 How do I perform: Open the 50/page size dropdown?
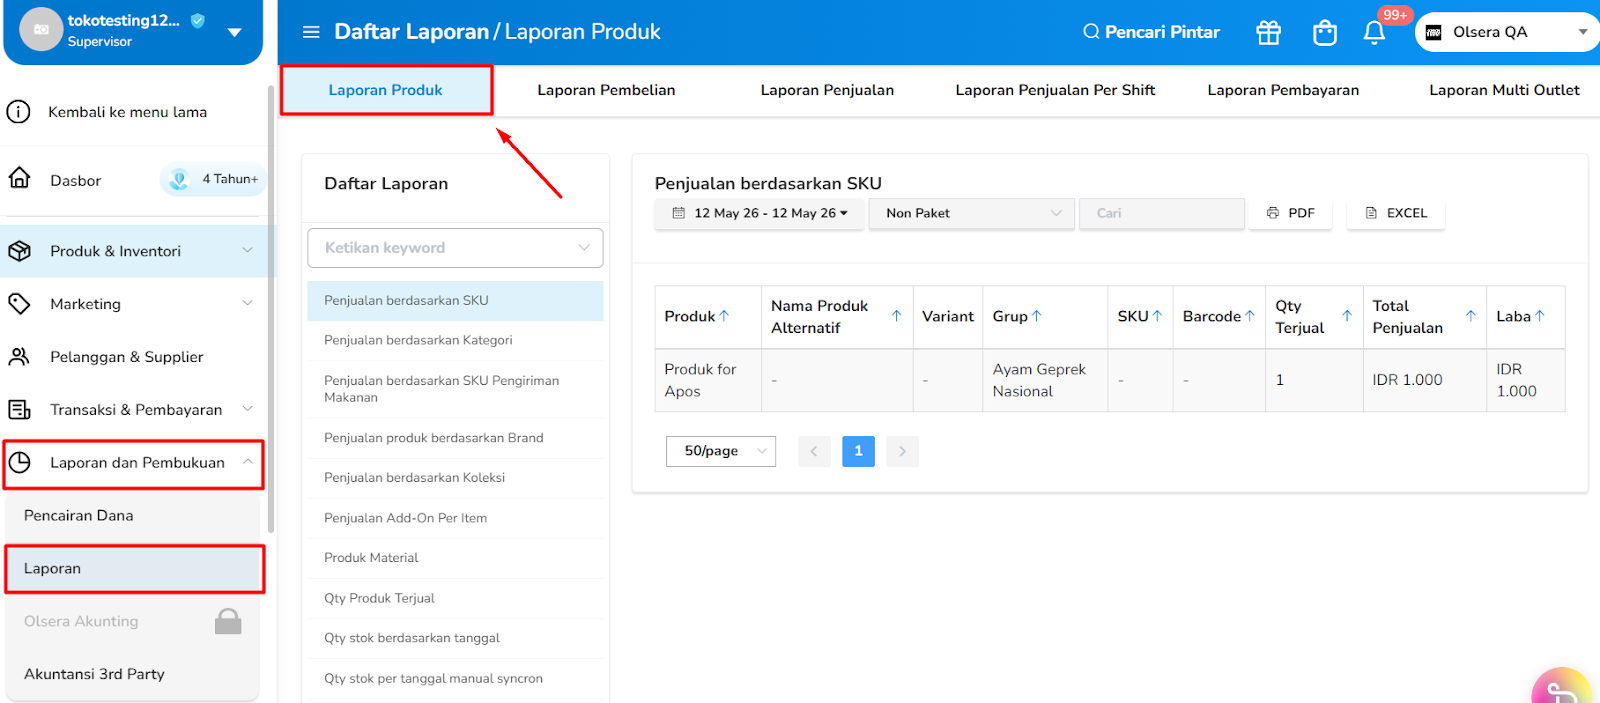pos(721,451)
